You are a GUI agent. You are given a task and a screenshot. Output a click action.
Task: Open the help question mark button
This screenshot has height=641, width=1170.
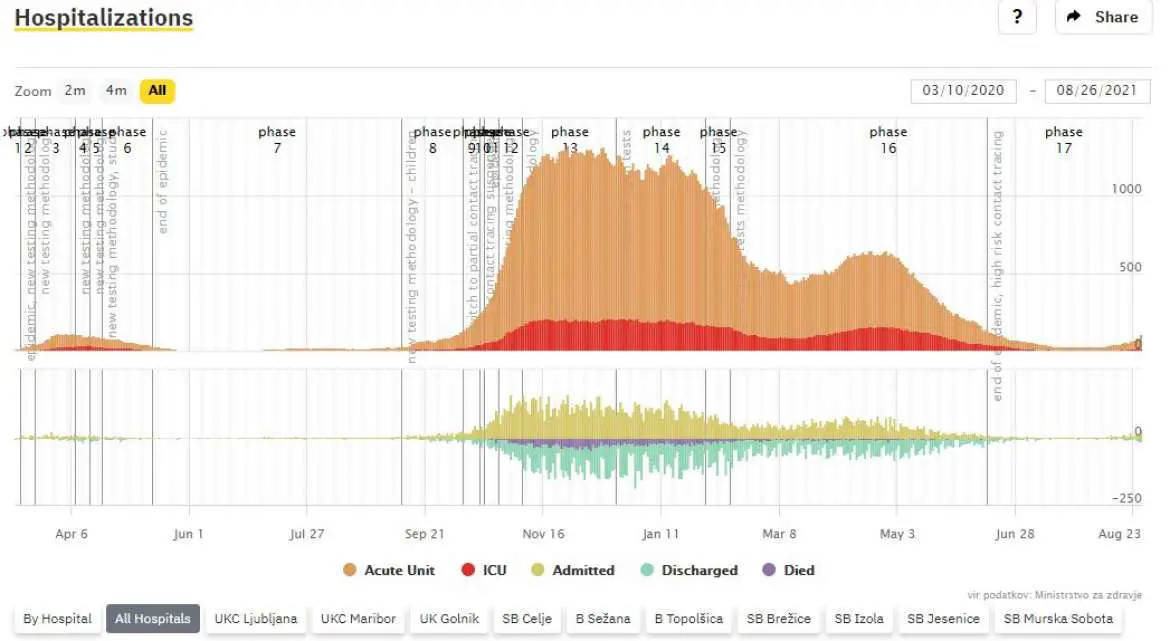coord(1017,17)
